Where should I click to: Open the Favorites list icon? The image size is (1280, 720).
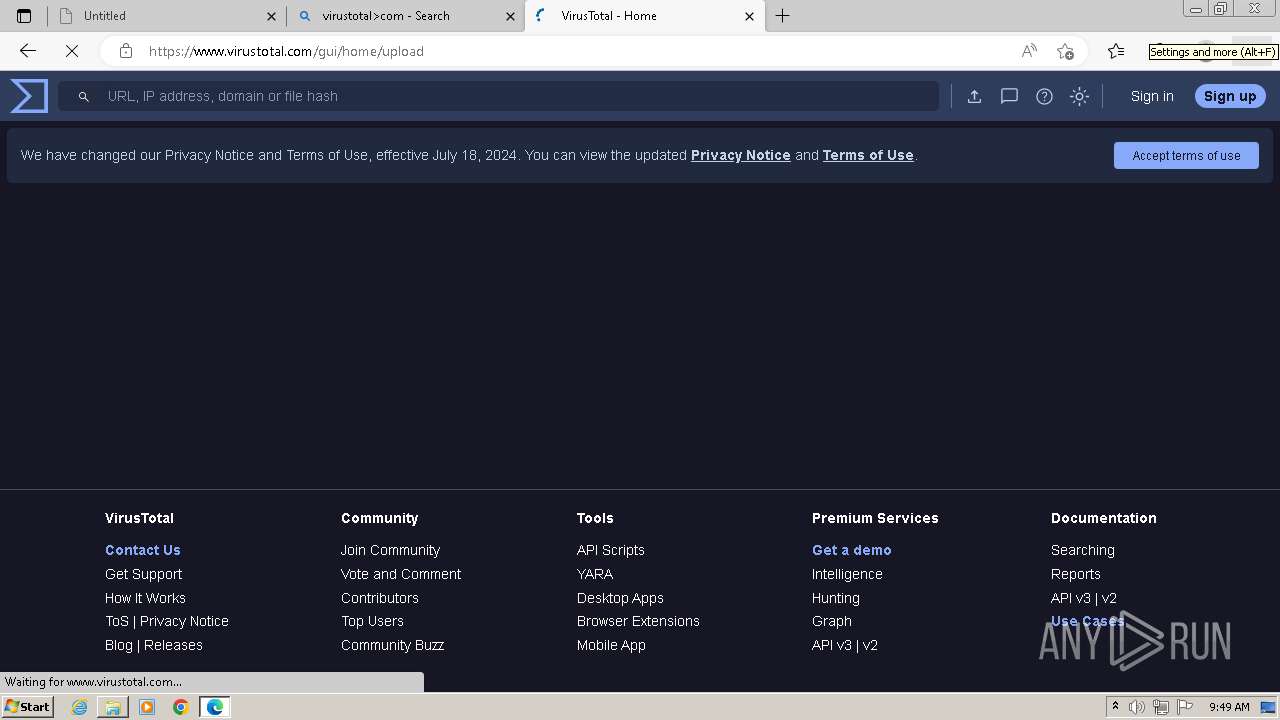click(1116, 51)
